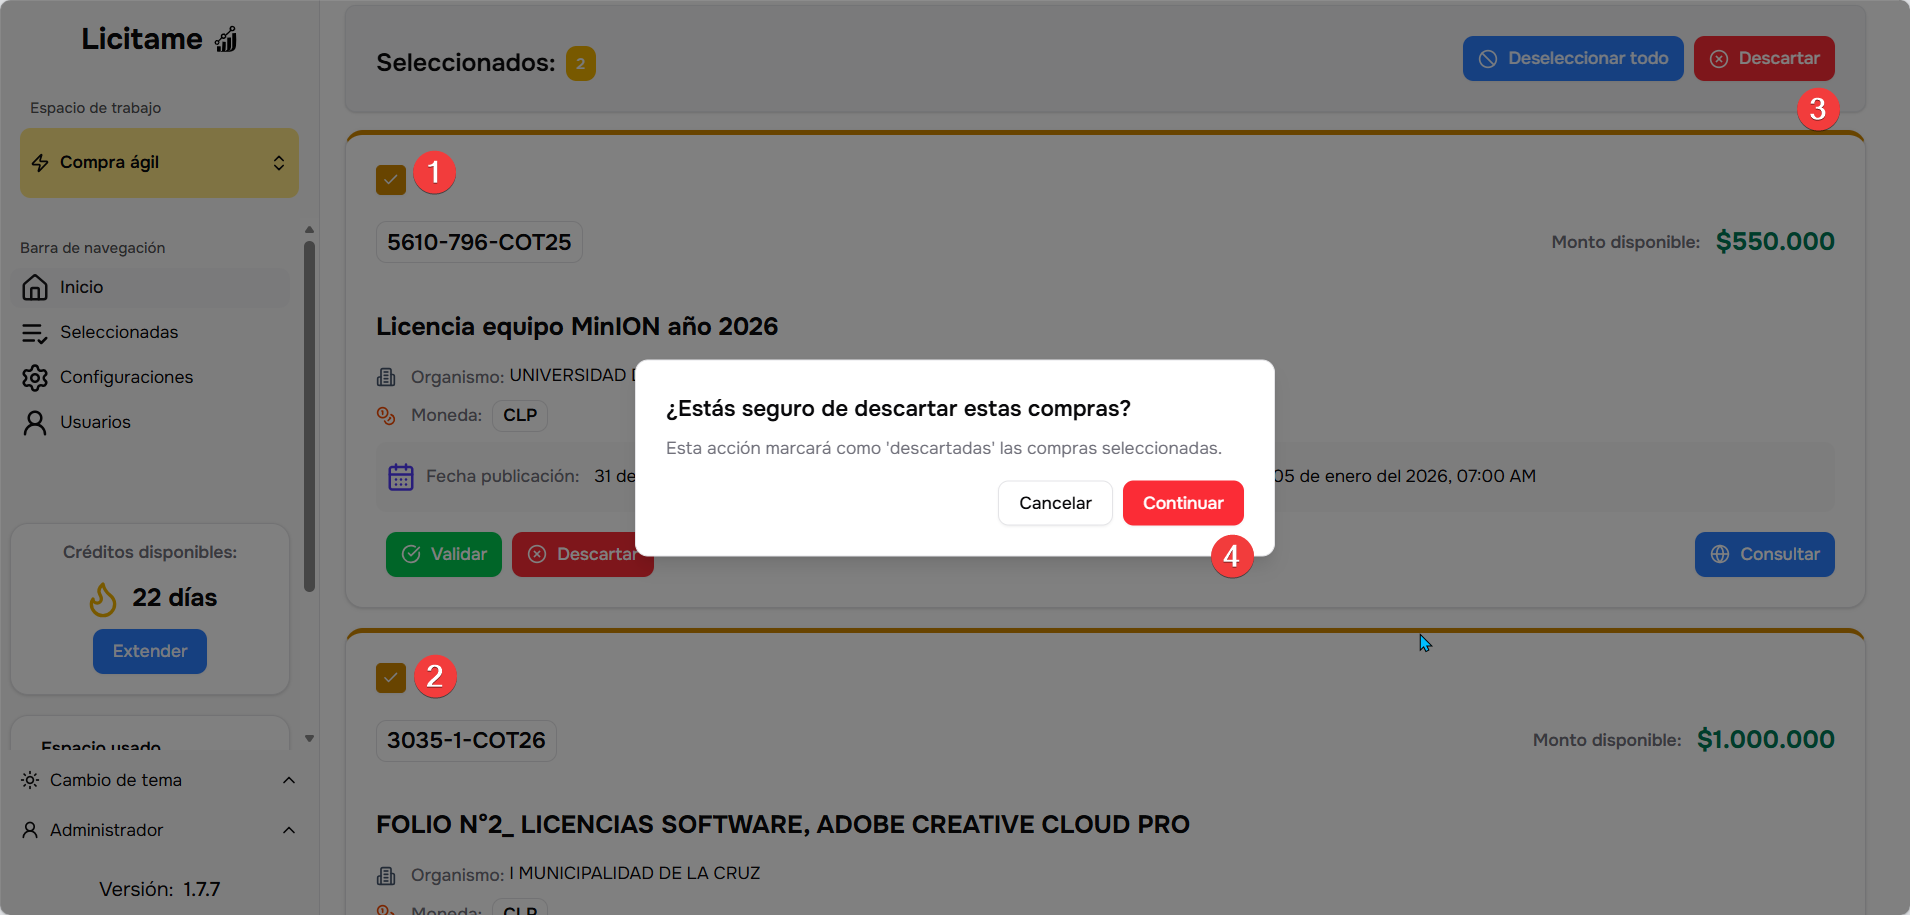Click the Usuarios person icon
Image resolution: width=1910 pixels, height=915 pixels.
tap(35, 423)
